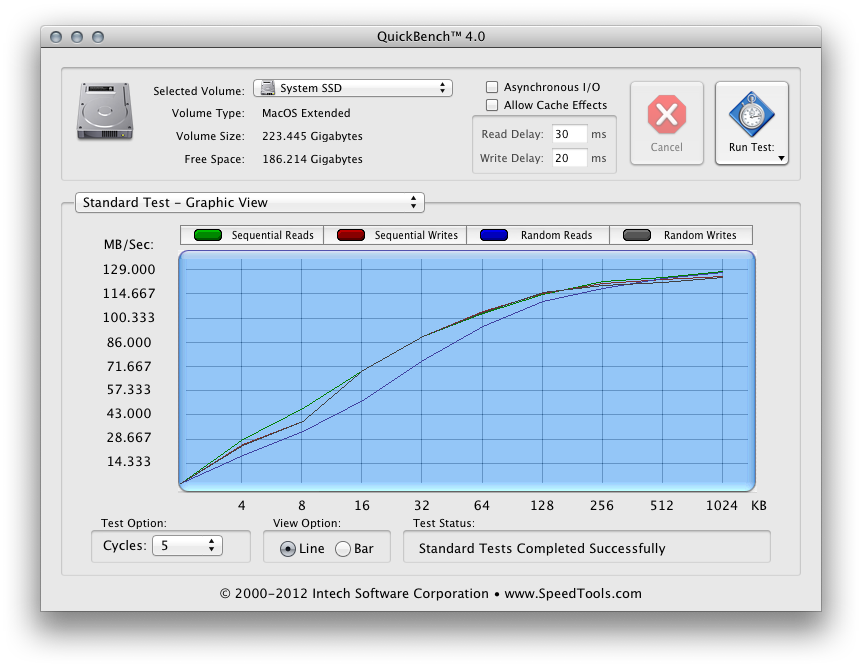Click the QuickBench 4.0 window title

tap(431, 36)
